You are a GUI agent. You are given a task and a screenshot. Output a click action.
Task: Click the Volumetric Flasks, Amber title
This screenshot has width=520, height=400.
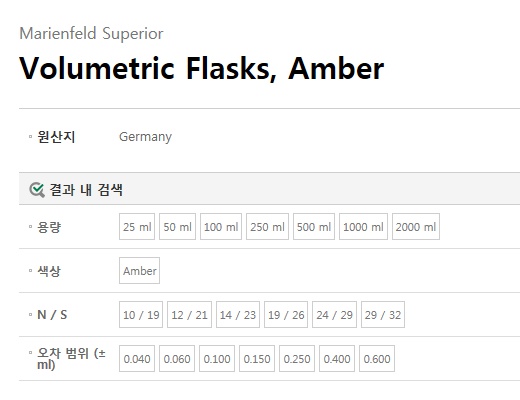pyautogui.click(x=202, y=68)
